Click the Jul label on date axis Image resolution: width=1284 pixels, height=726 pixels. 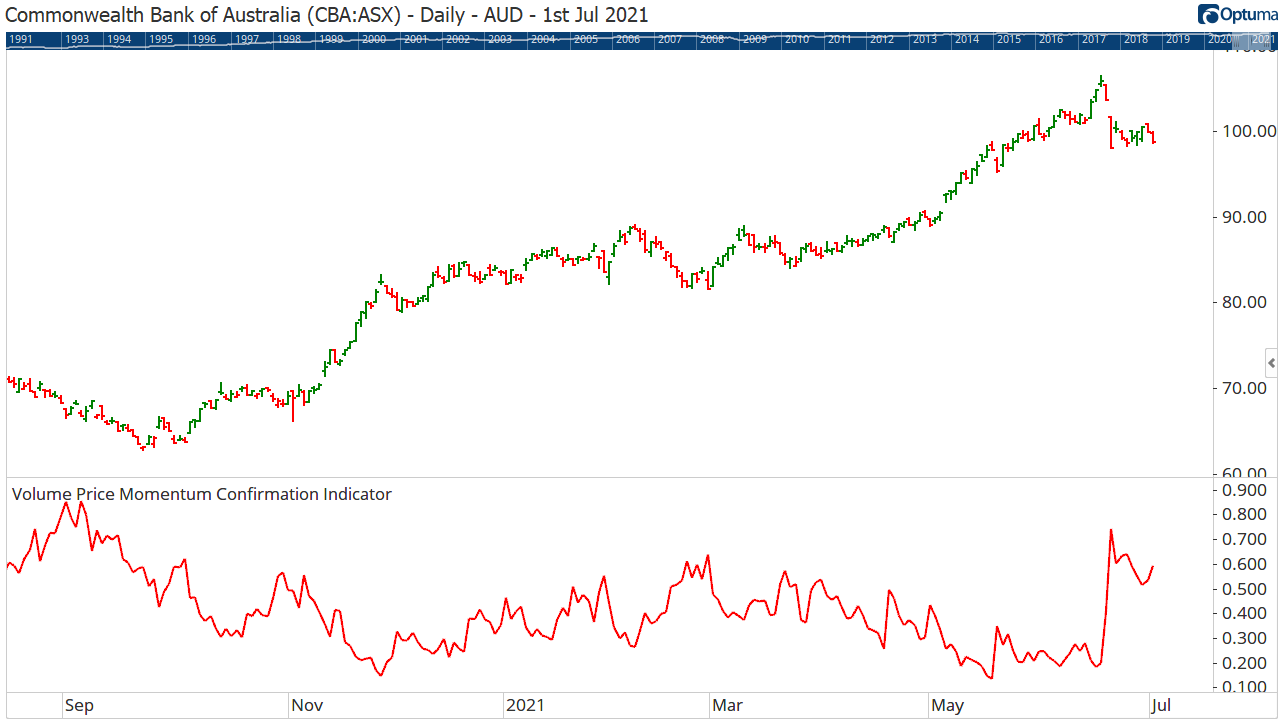(x=1161, y=706)
